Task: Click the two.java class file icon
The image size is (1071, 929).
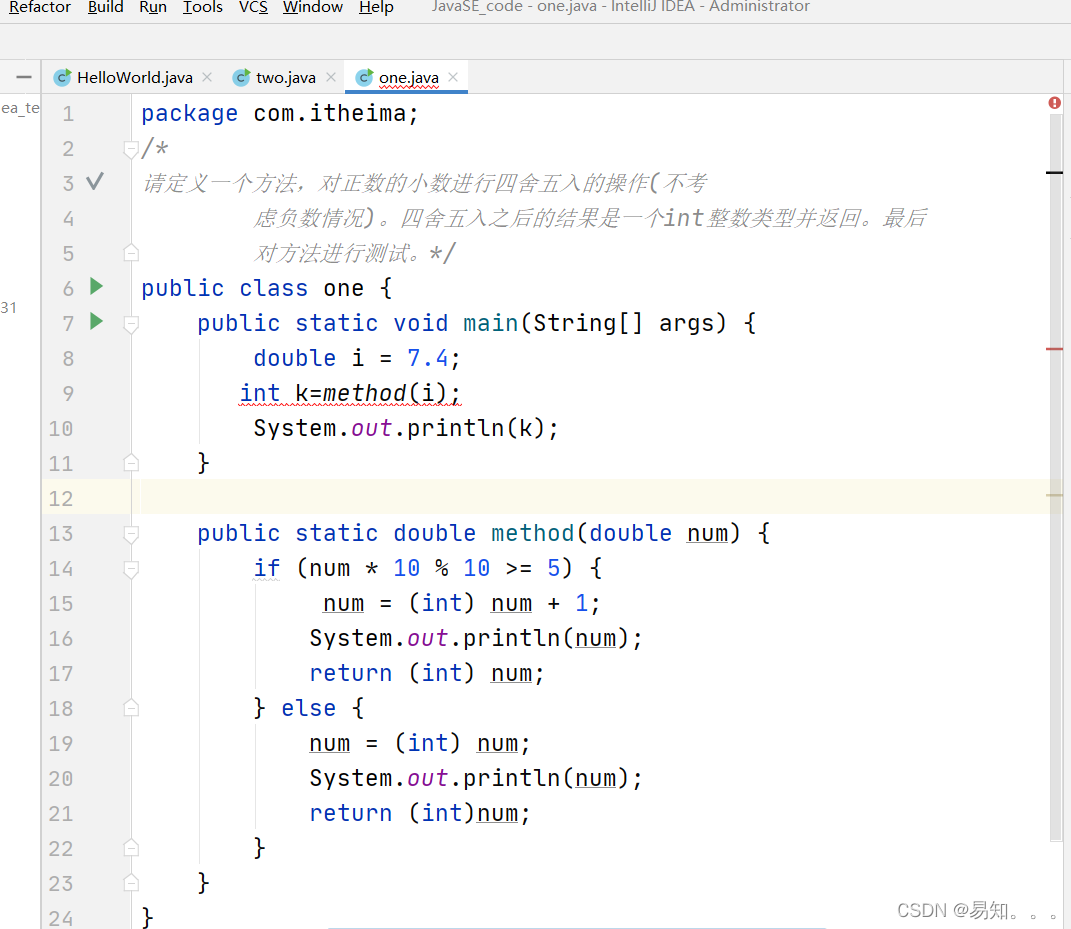Action: (241, 77)
